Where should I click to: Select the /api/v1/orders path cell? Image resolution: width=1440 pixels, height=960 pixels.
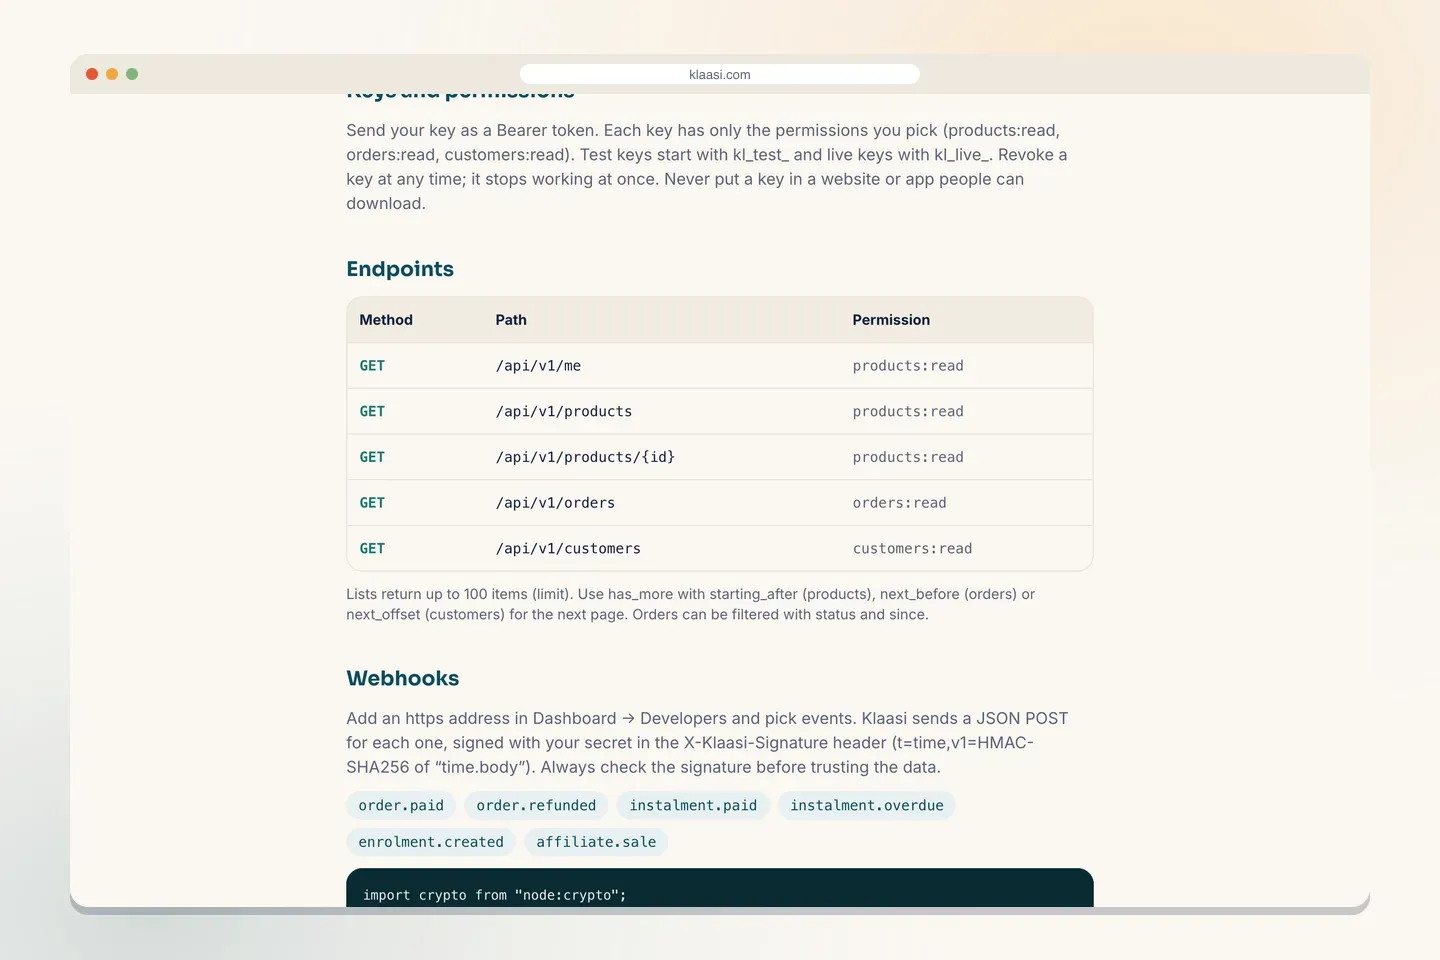pos(555,503)
